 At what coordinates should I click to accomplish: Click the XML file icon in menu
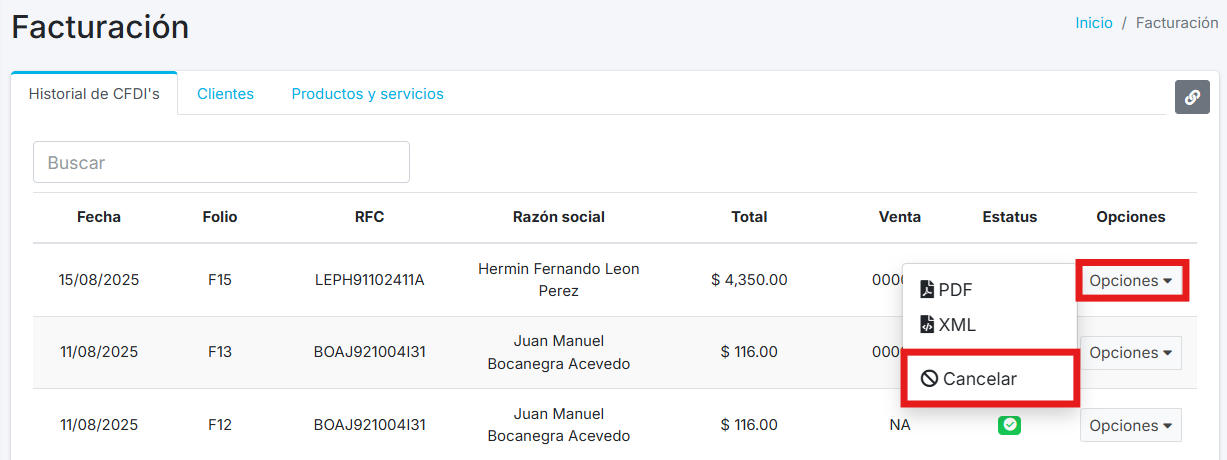click(x=927, y=325)
